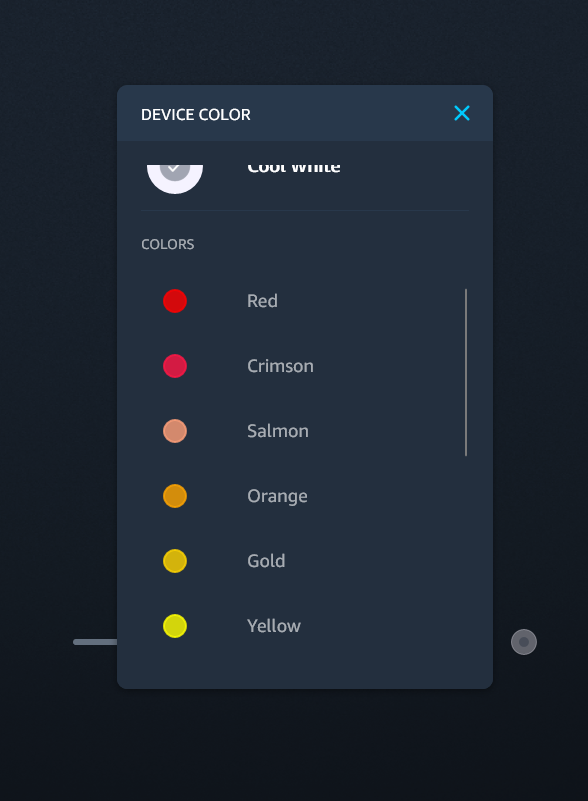This screenshot has height=801, width=588.
Task: Click the Yellow text label
Action: point(274,626)
